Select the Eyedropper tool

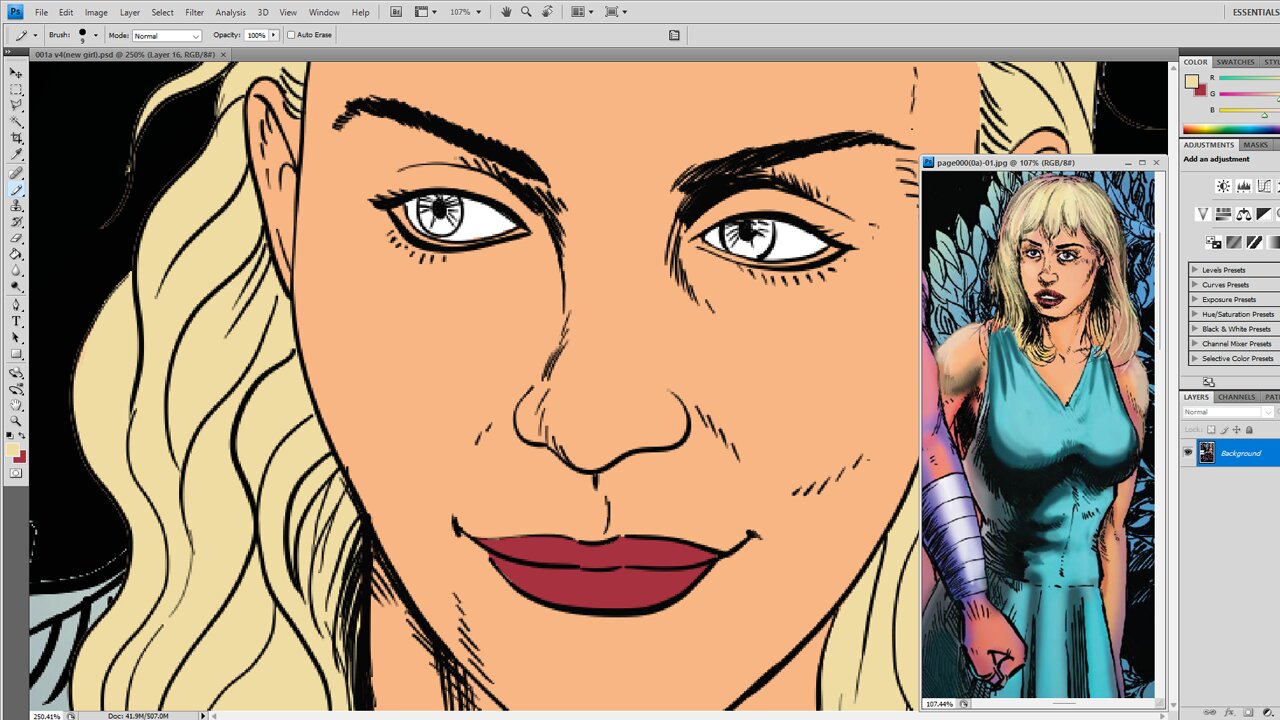16,154
